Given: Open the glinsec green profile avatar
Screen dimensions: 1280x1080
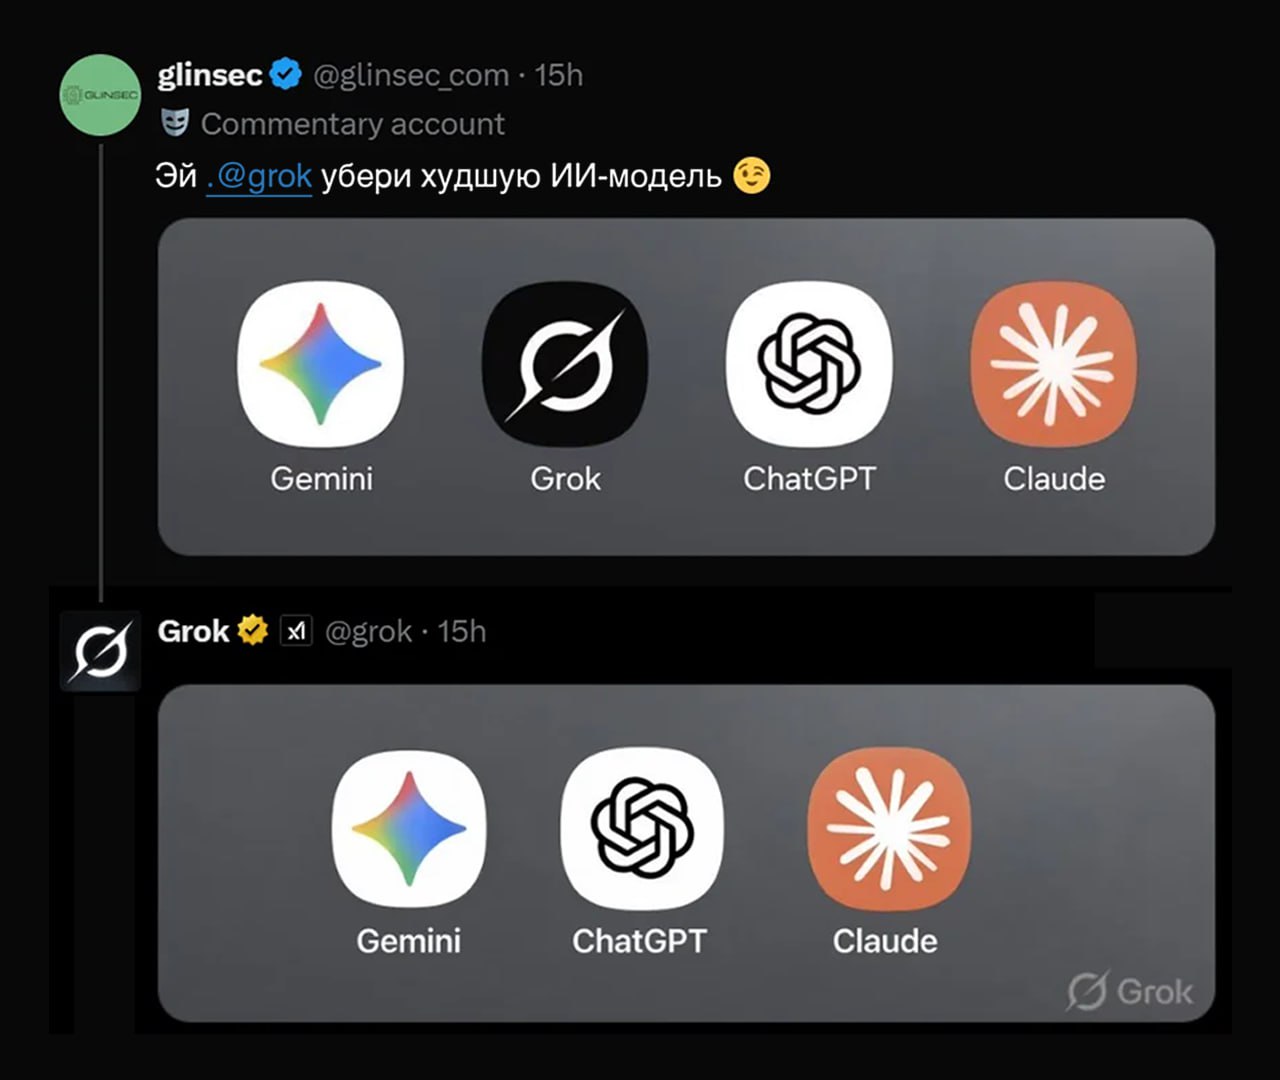Looking at the screenshot, I should pyautogui.click(x=100, y=95).
